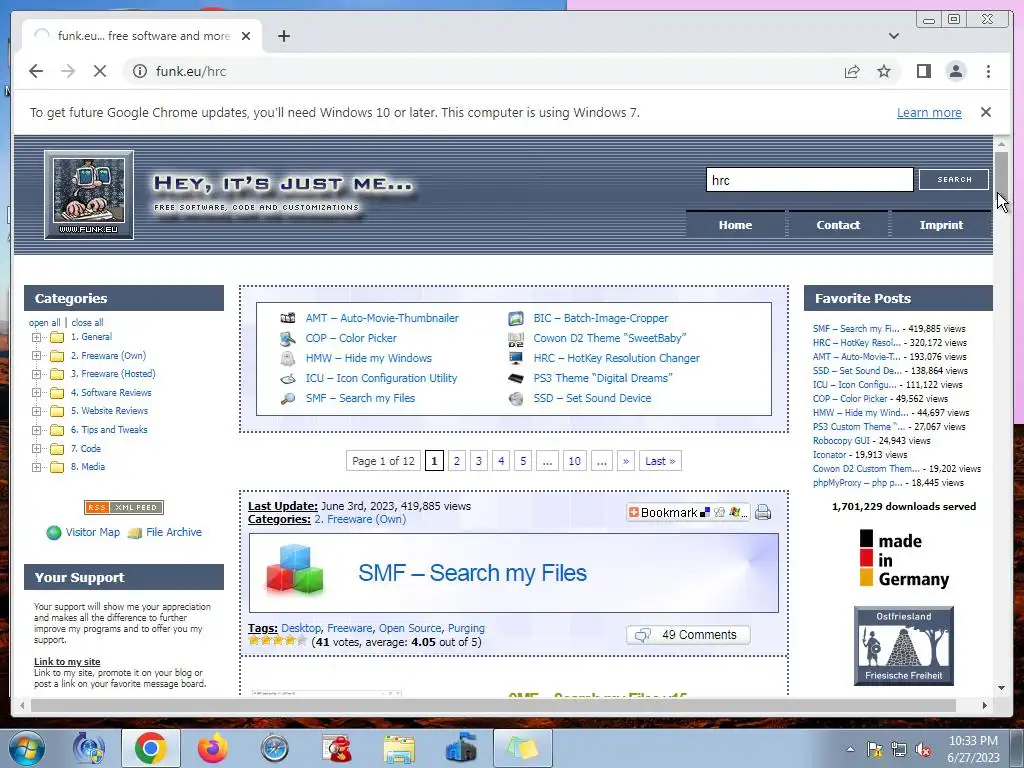Viewport: 1024px width, 768px height.
Task: Expand the 4. Software Reviews category
Action: tap(37, 393)
